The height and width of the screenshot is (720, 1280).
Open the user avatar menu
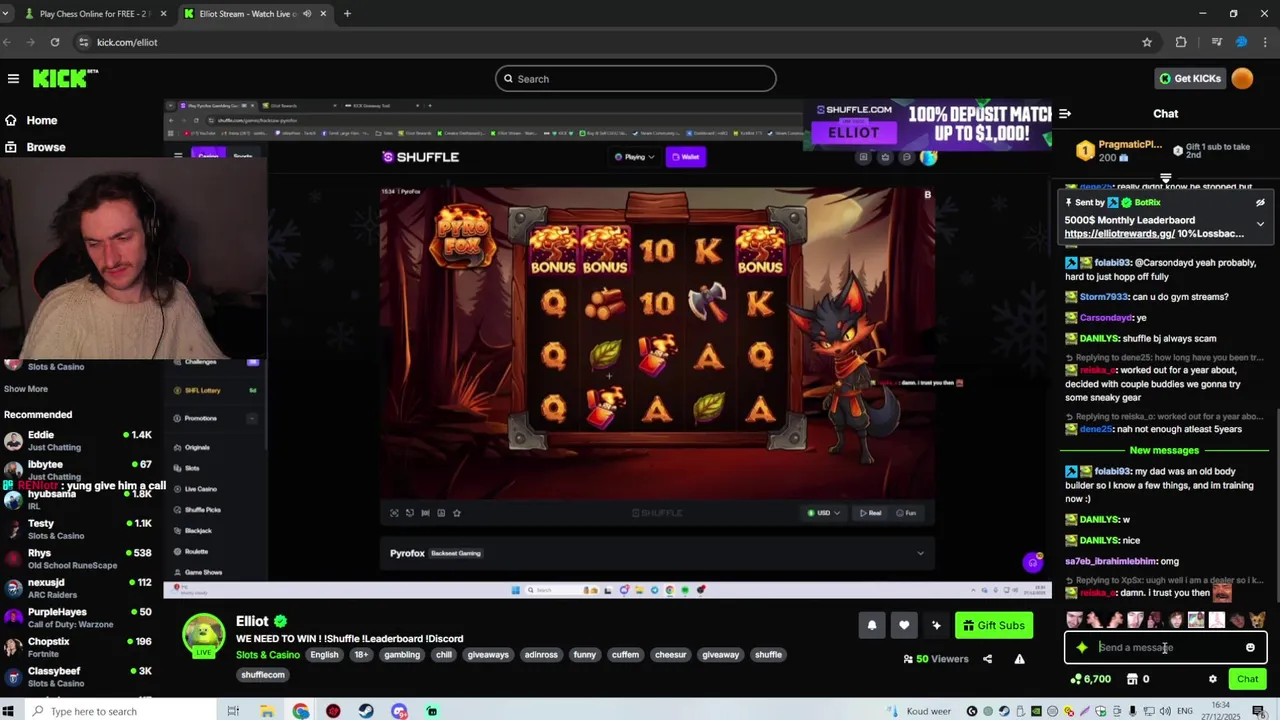pyautogui.click(x=1242, y=78)
